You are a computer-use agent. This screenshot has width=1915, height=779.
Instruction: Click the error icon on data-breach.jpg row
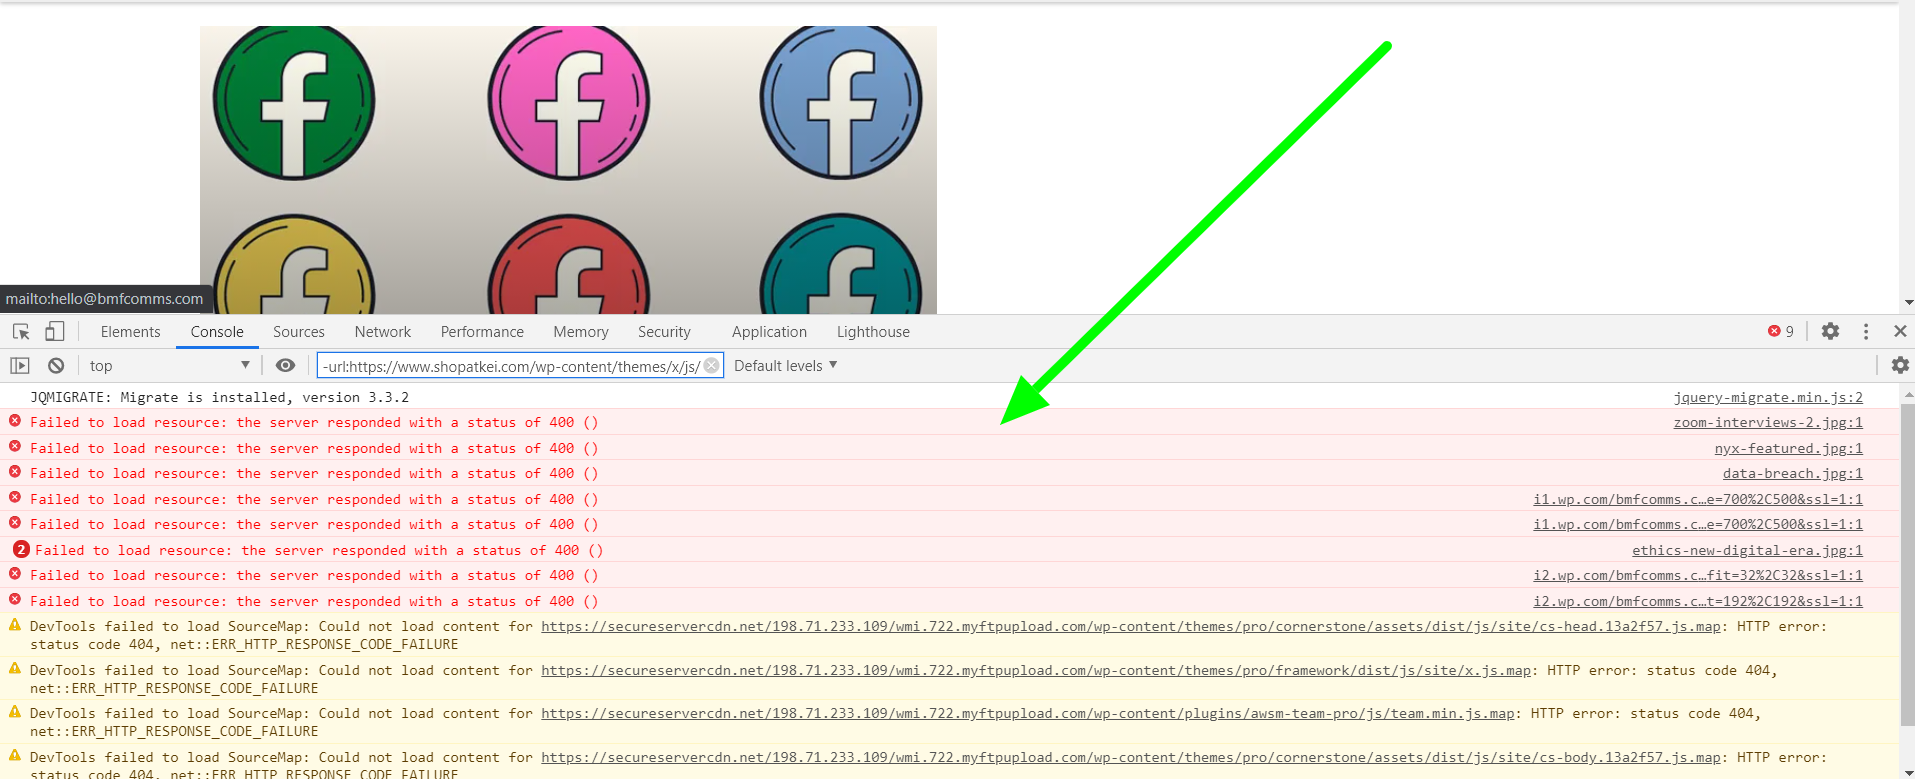pos(15,472)
